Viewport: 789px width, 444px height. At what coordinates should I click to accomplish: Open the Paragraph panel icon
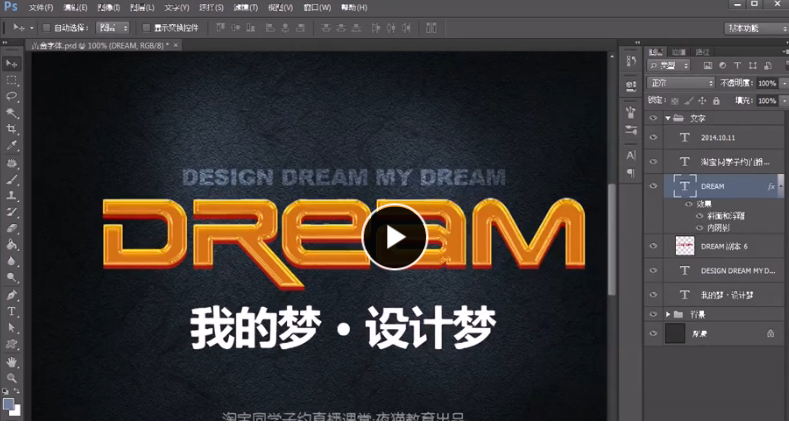630,173
